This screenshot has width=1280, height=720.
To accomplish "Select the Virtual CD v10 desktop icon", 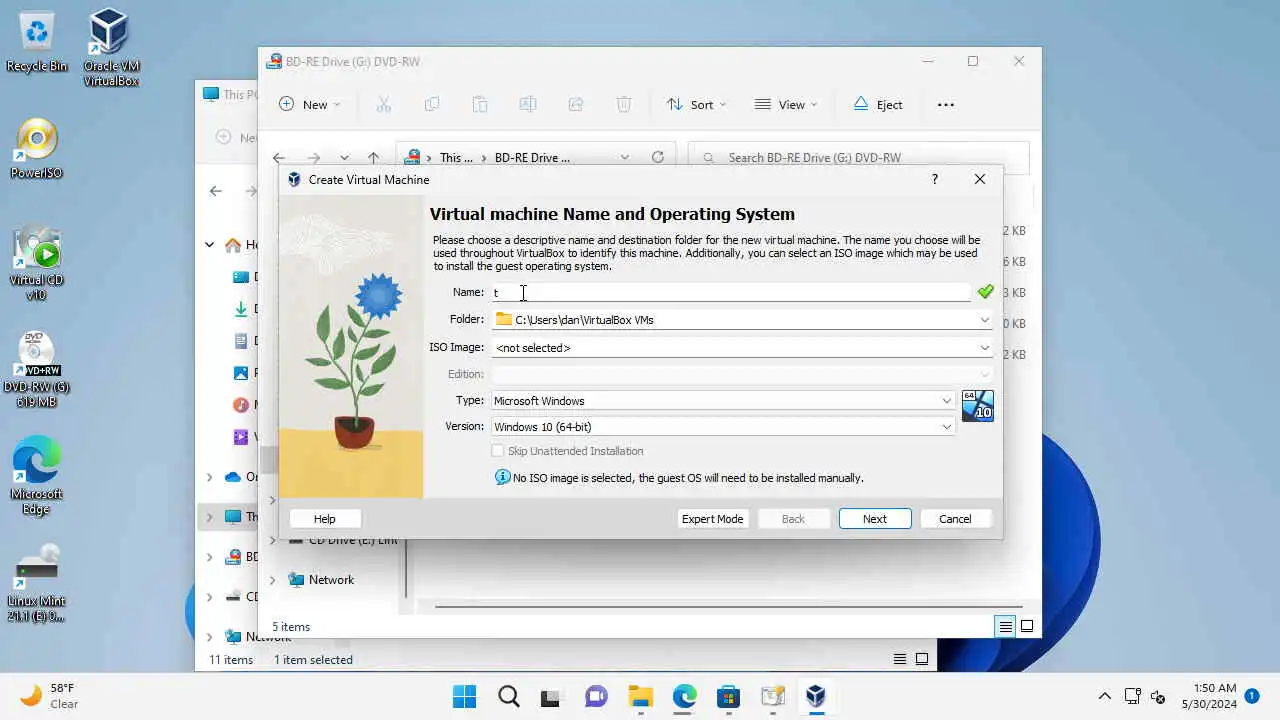I will [x=37, y=264].
